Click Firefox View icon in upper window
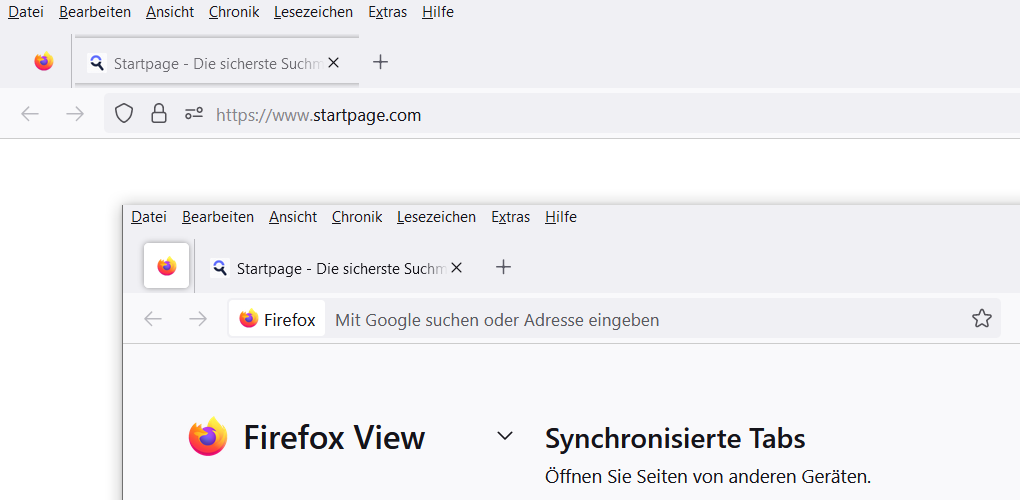Image resolution: width=1020 pixels, height=500 pixels. (x=43, y=62)
